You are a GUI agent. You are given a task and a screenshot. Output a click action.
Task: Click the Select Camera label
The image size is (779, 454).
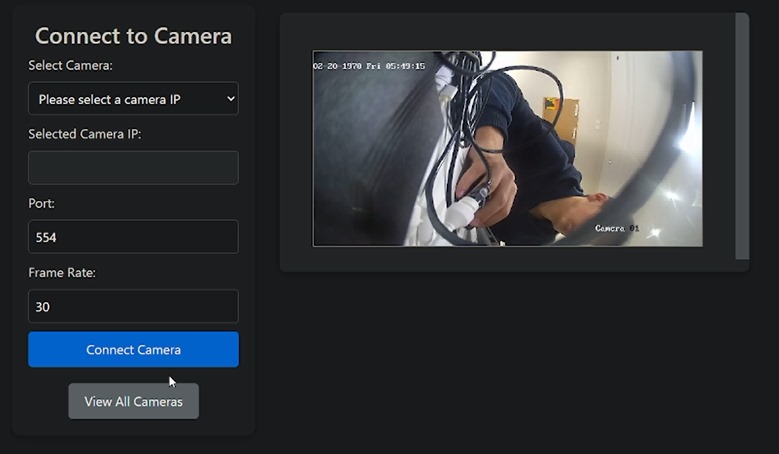[x=70, y=65]
